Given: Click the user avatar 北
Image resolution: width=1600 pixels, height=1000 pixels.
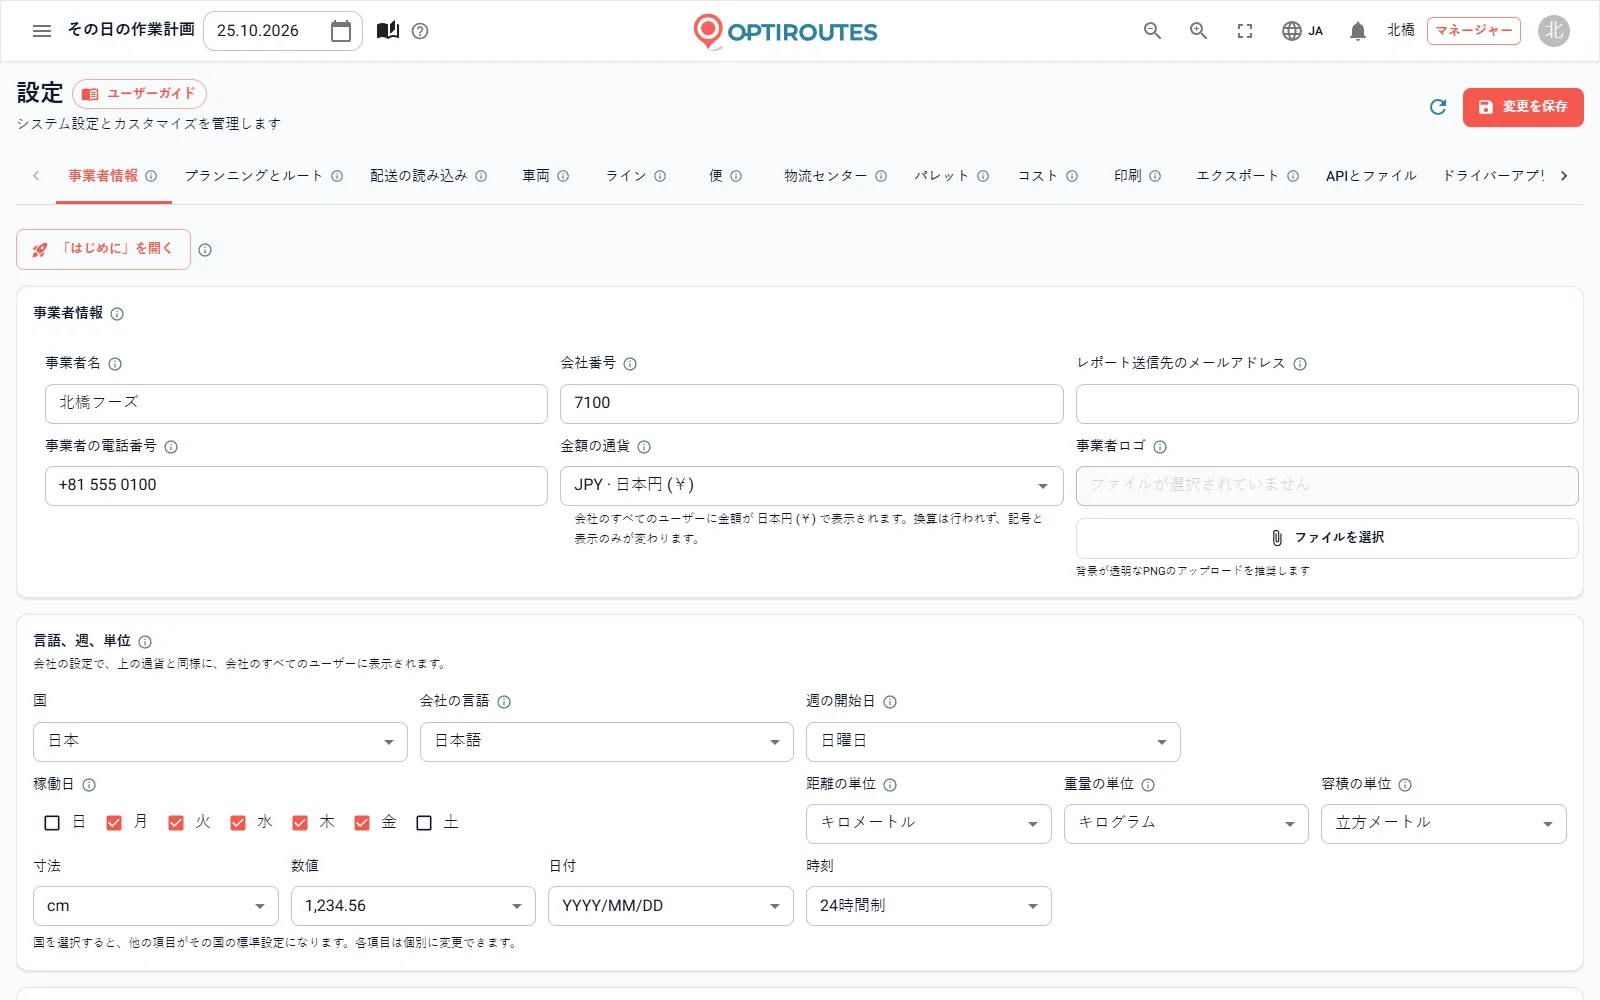Looking at the screenshot, I should pos(1553,31).
